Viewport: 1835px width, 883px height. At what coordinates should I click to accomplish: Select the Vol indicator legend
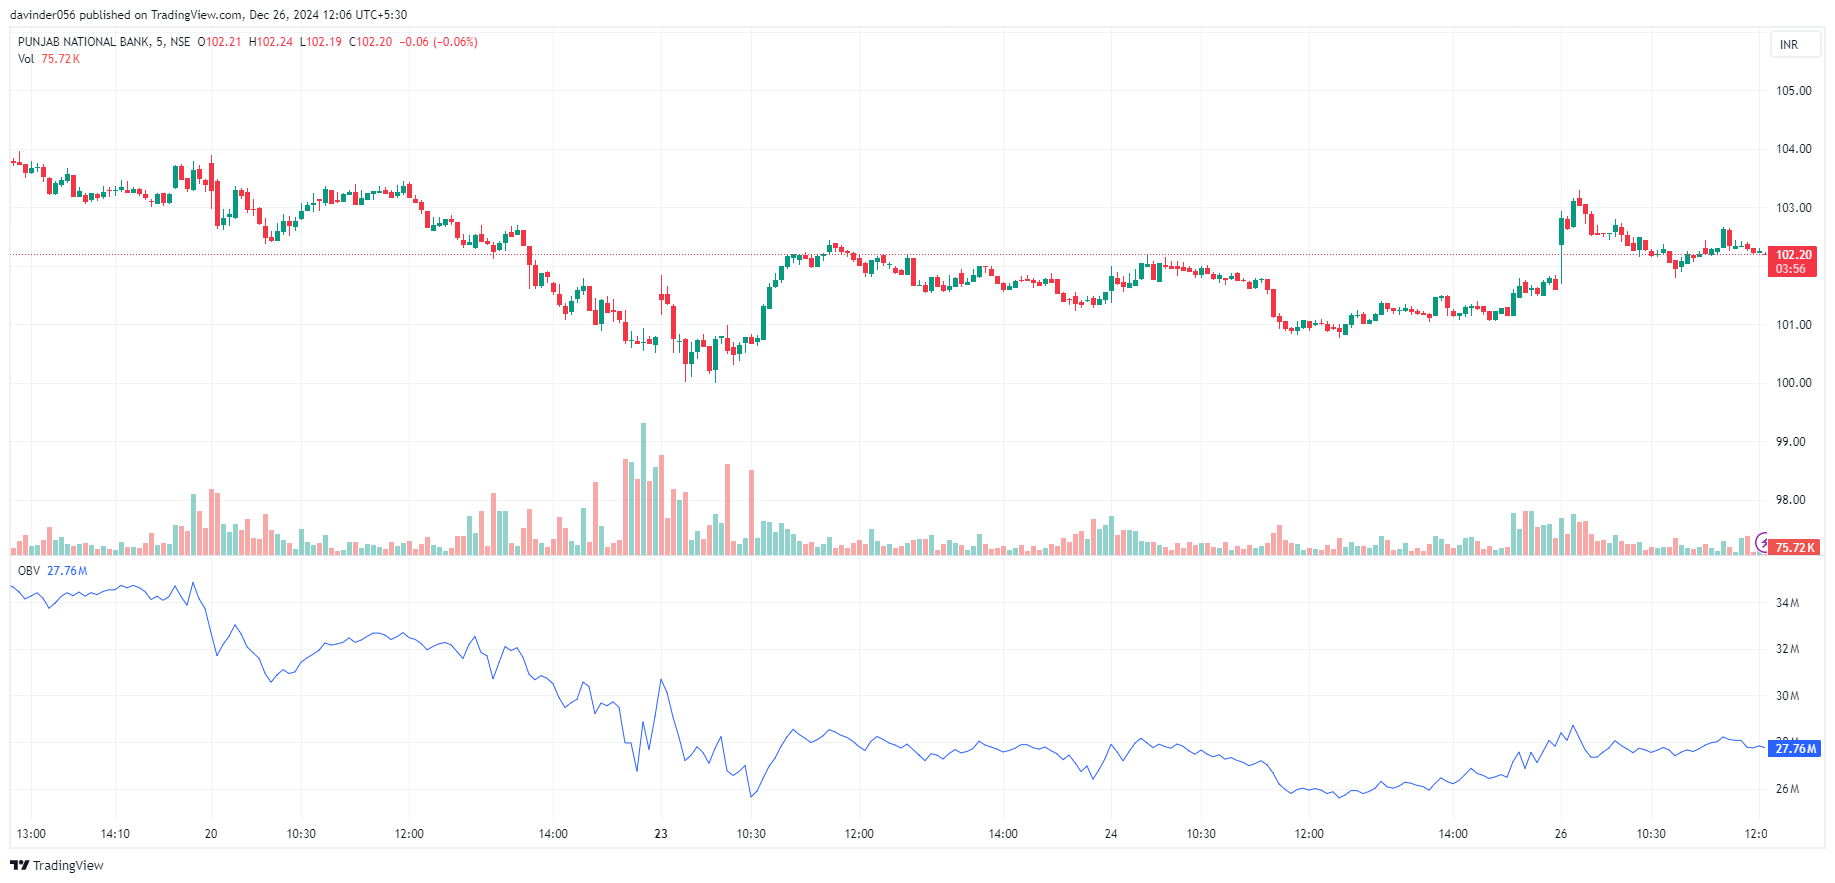[49, 59]
